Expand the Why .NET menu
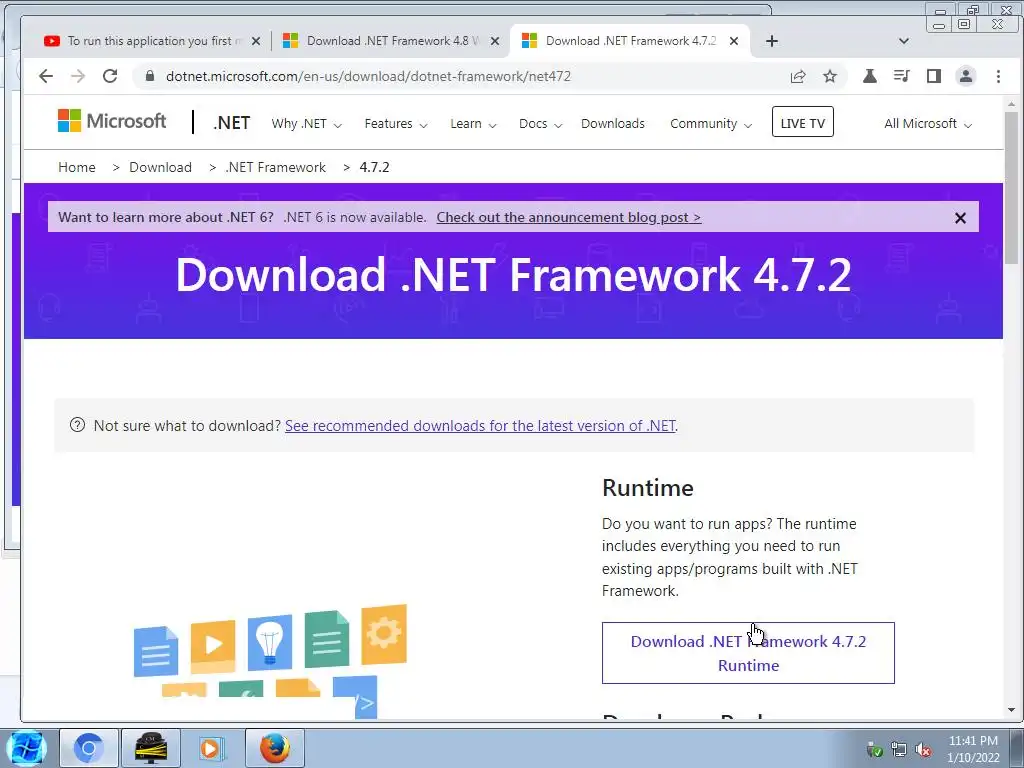 point(306,123)
